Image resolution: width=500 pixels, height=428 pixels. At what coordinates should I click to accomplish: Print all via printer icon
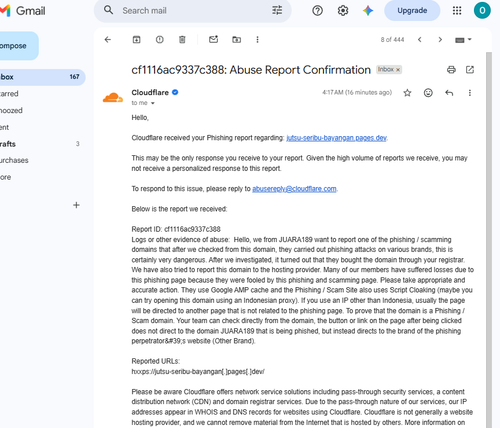451,70
